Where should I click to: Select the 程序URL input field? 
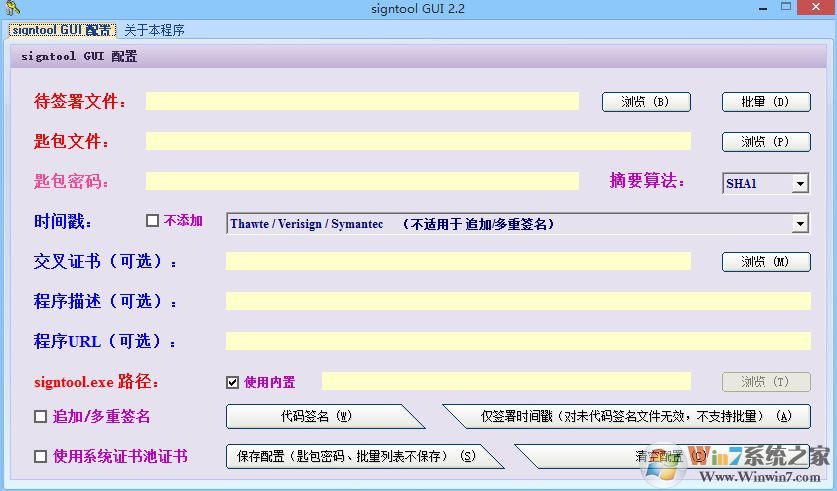click(518, 341)
